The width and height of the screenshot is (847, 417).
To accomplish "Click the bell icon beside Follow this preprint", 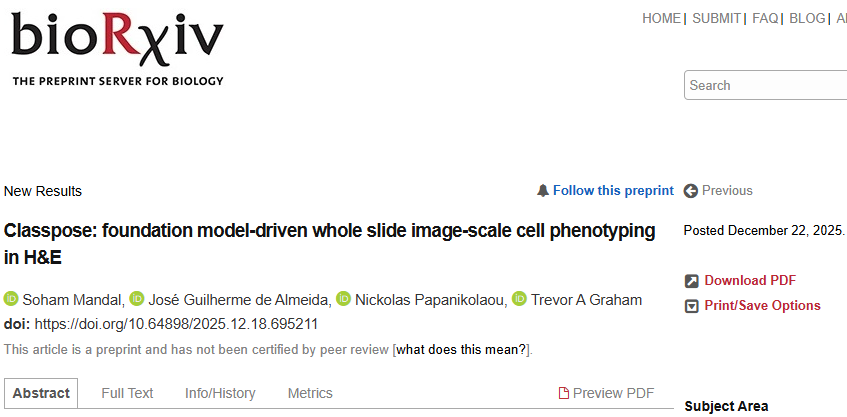I will [543, 191].
